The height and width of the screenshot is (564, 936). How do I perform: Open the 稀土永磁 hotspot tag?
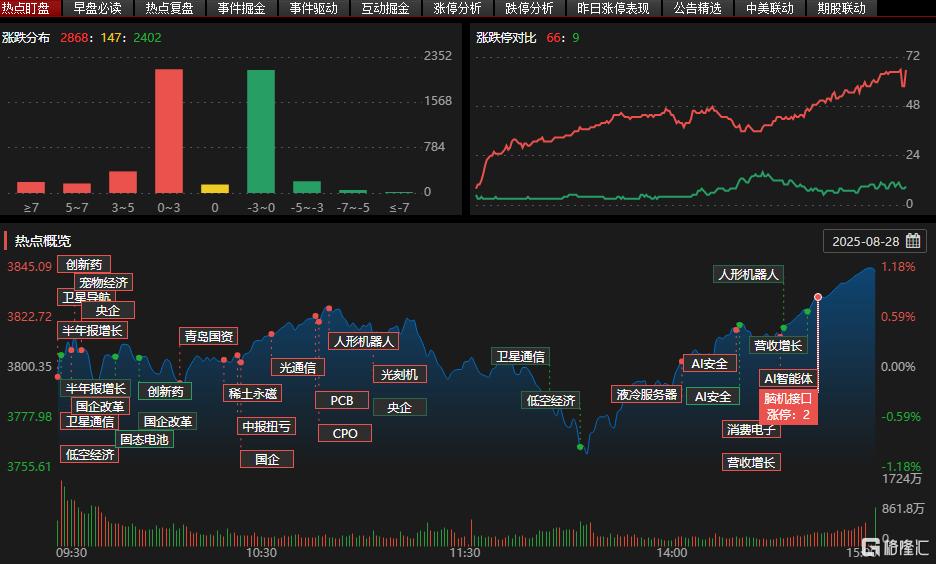tap(251, 393)
